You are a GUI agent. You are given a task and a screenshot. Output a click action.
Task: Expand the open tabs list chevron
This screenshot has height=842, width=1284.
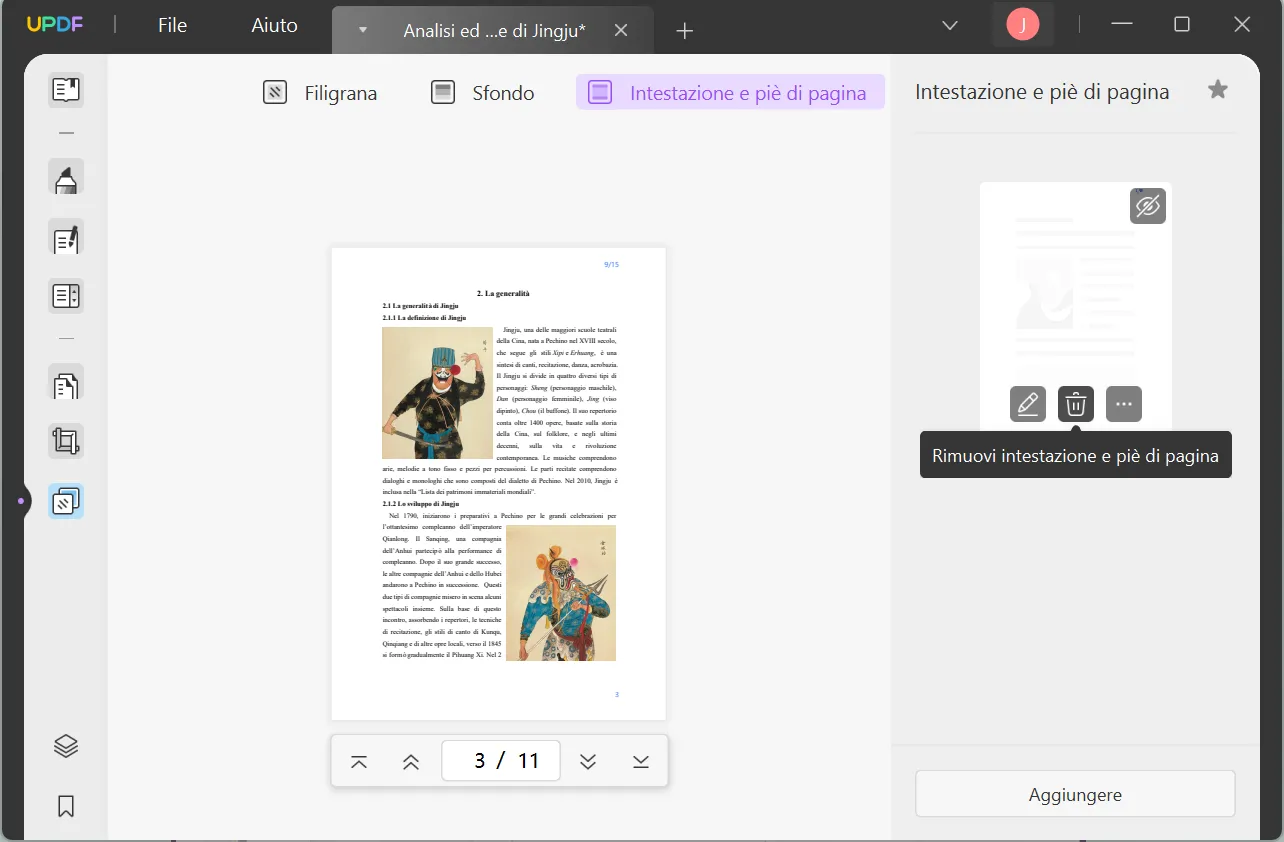click(x=950, y=25)
